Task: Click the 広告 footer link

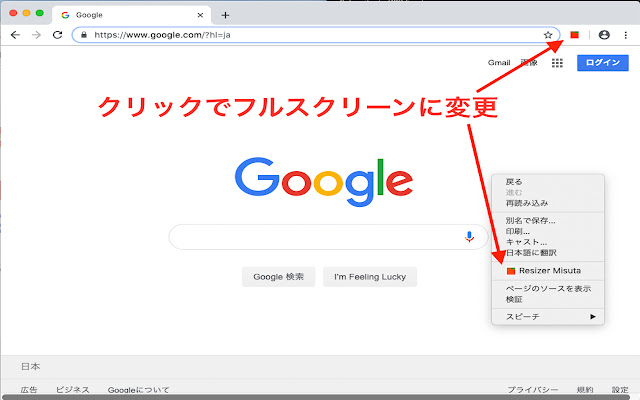Action: tap(29, 390)
